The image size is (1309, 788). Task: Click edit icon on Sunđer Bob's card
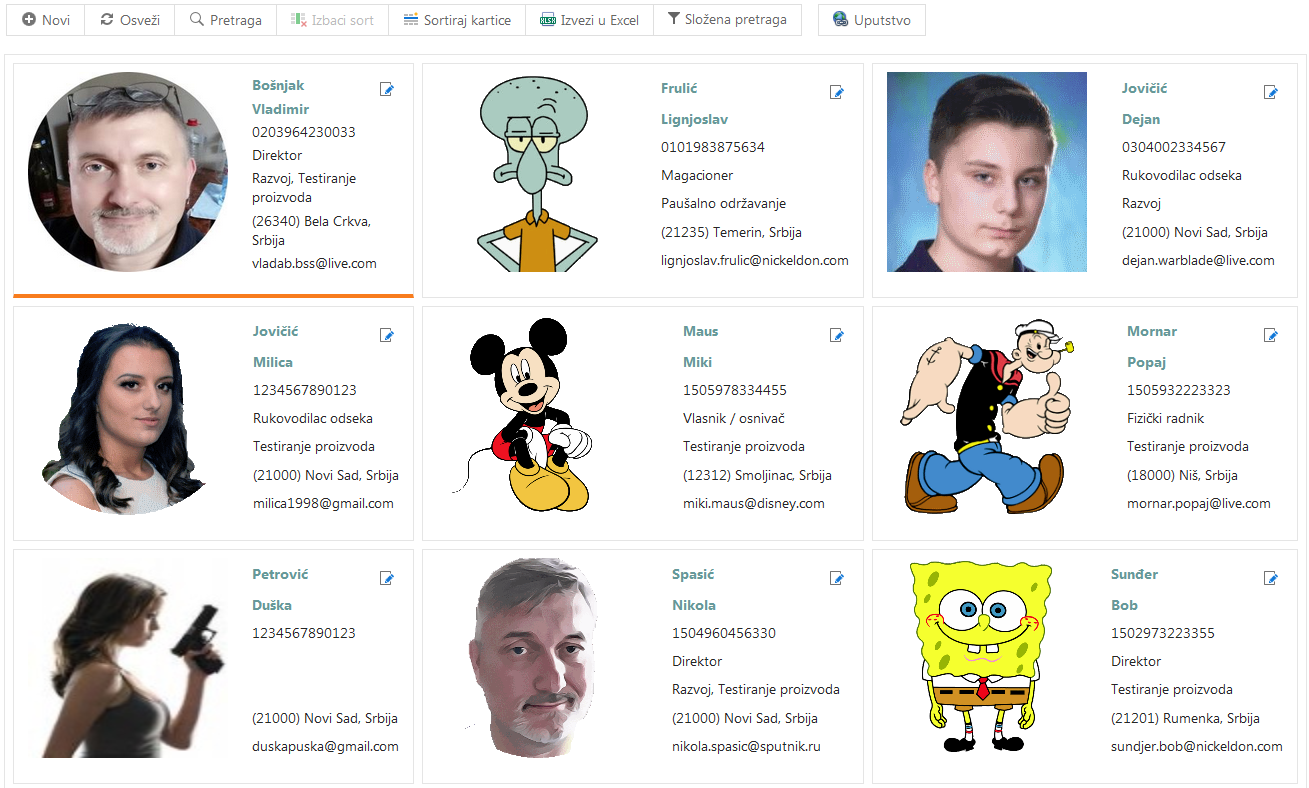click(1271, 578)
